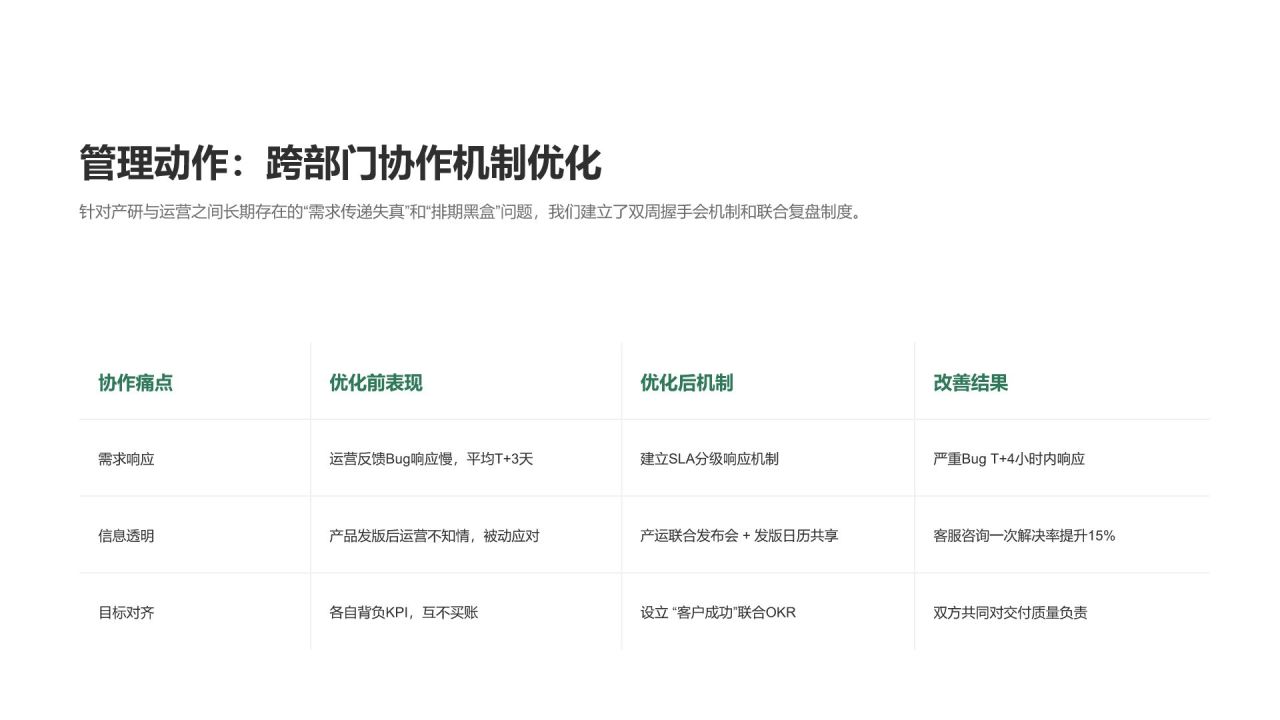Click the cell 运营反馈Bug响应慢，平均T+3天
This screenshot has height=720, width=1280.
(x=431, y=459)
